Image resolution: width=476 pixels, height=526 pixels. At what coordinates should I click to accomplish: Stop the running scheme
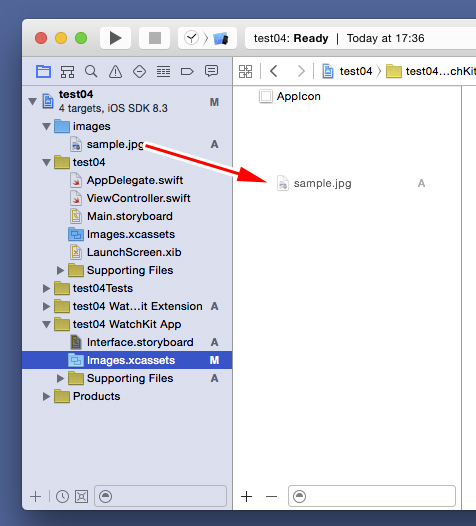tap(155, 38)
